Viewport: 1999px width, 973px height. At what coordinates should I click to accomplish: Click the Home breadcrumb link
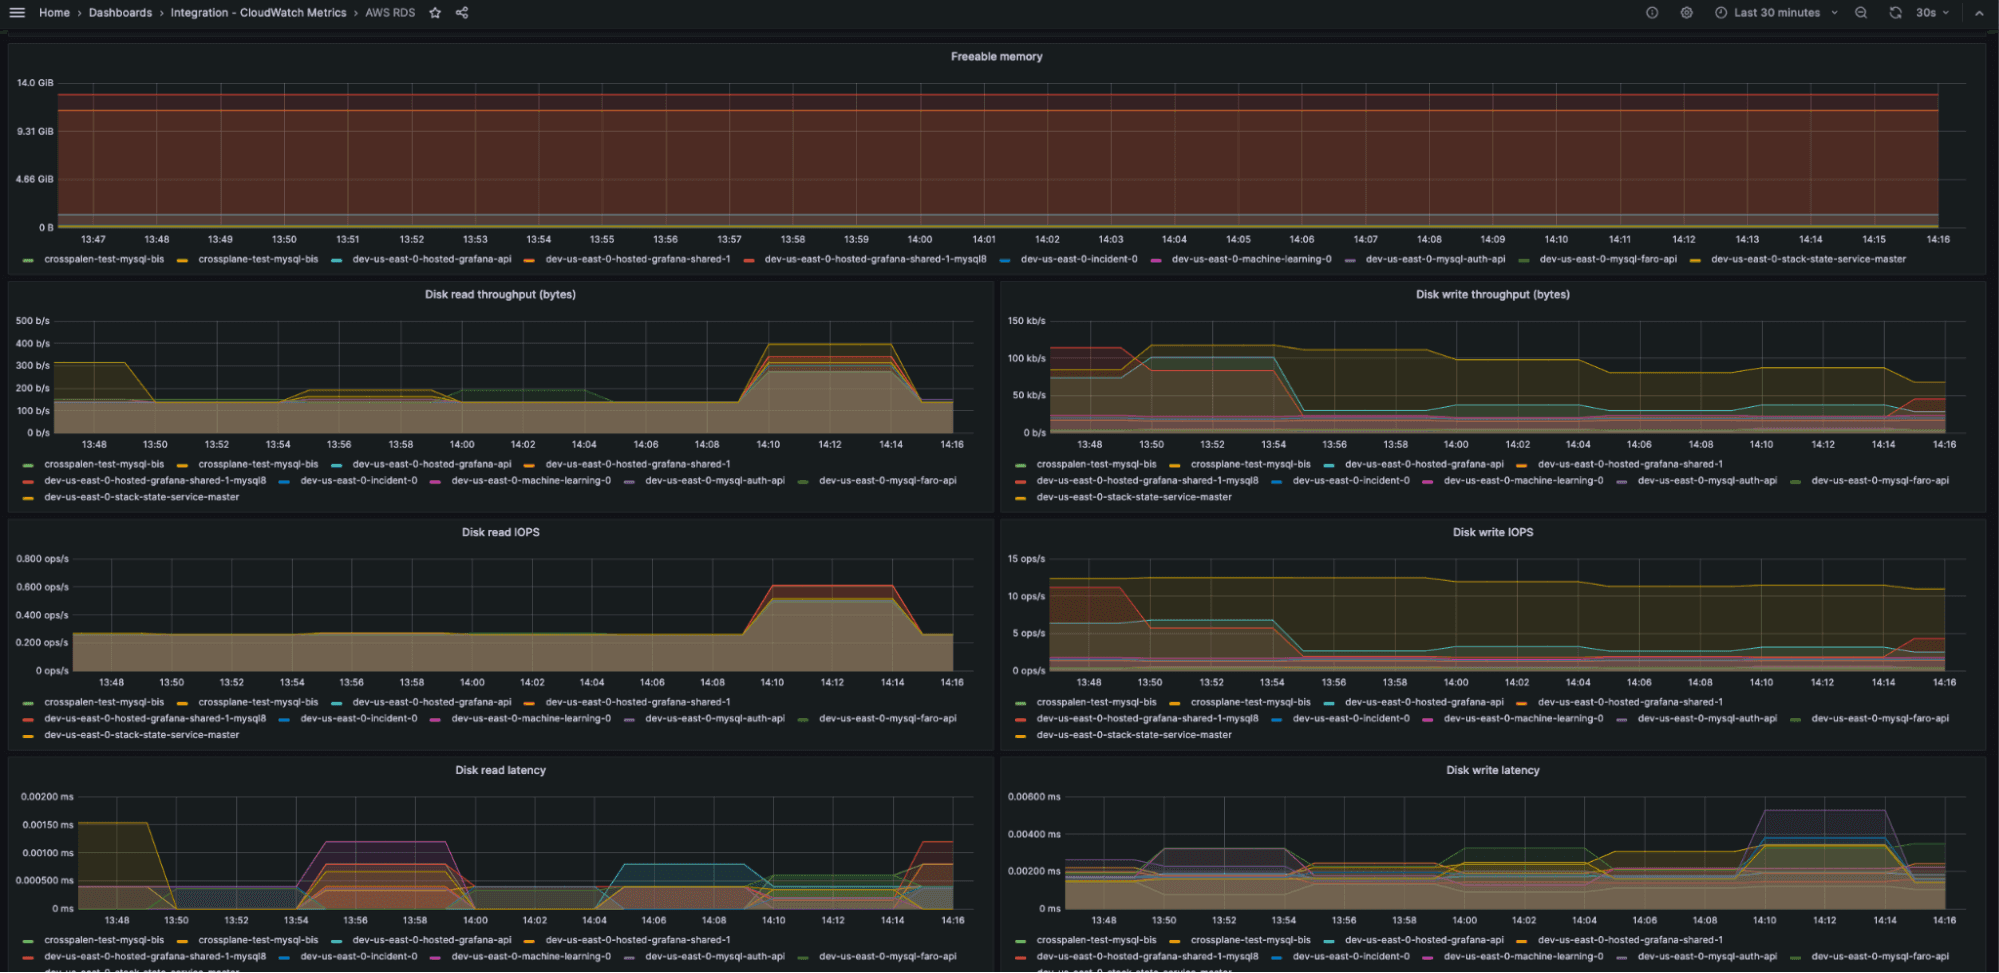55,12
